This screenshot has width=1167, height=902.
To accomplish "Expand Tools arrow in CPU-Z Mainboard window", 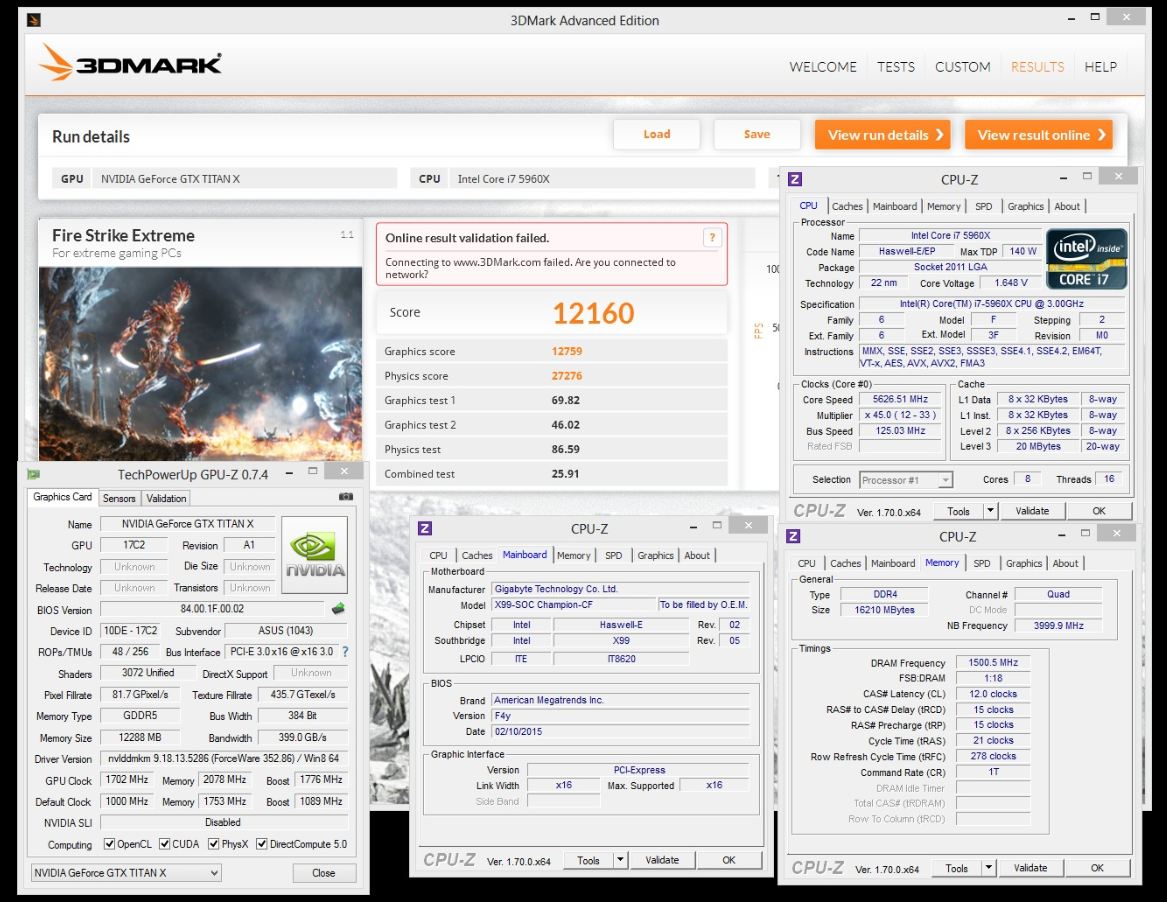I will [x=620, y=860].
